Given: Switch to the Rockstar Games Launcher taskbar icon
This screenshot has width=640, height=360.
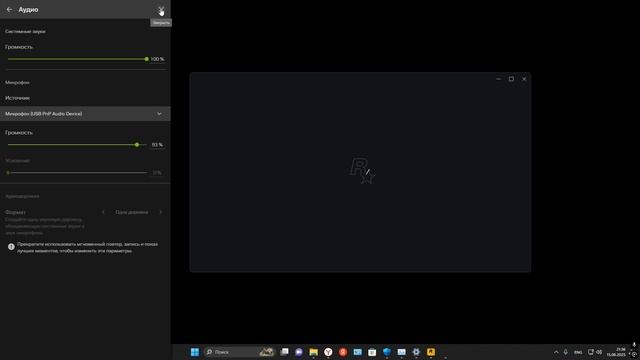Looking at the screenshot, I should pyautogui.click(x=431, y=352).
